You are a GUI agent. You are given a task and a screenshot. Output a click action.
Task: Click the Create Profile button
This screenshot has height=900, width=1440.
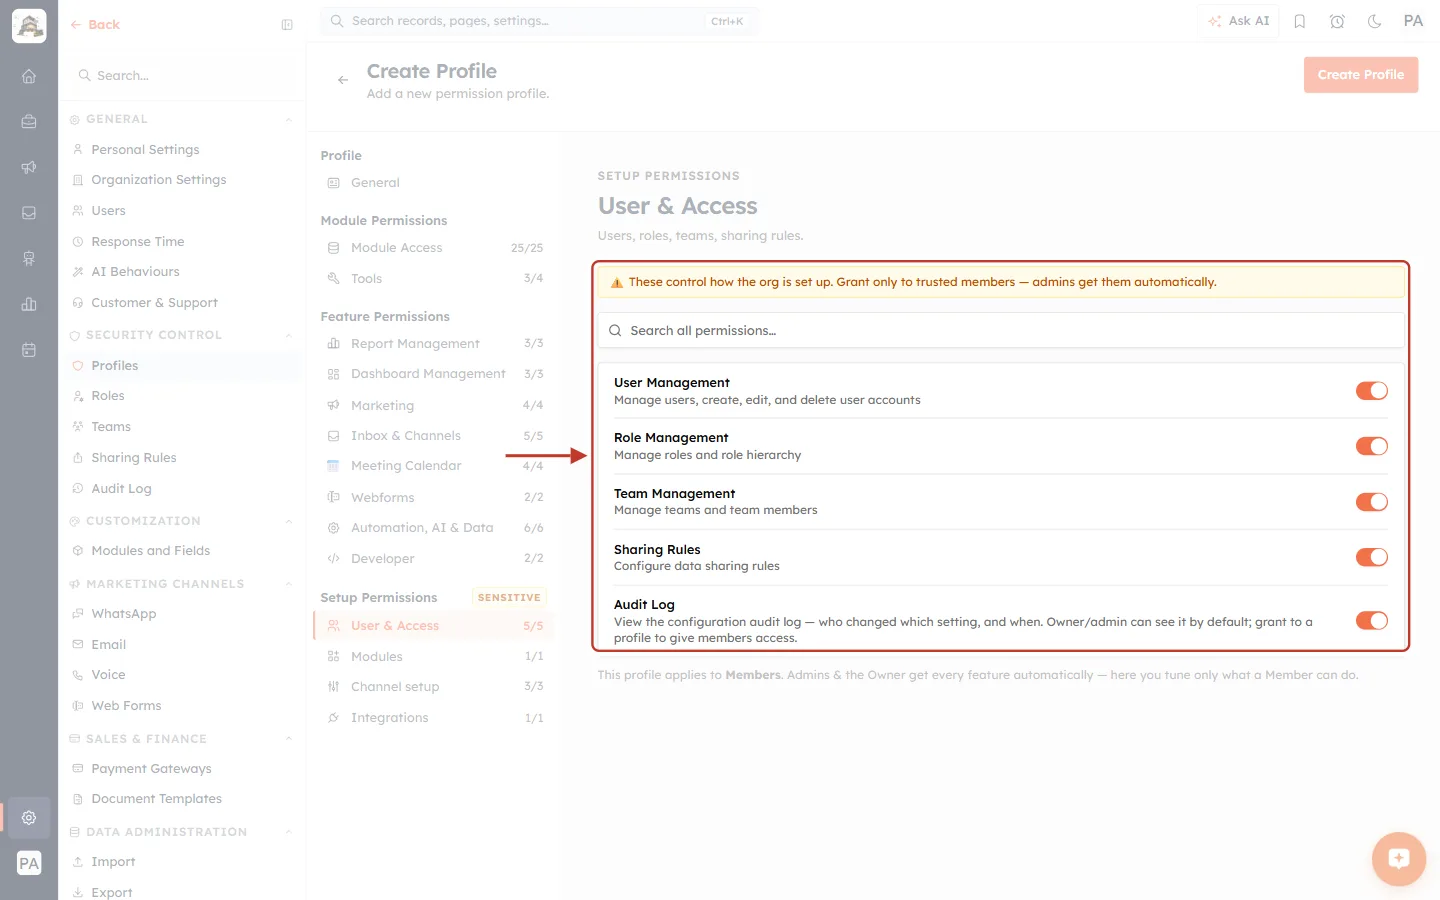click(x=1361, y=75)
